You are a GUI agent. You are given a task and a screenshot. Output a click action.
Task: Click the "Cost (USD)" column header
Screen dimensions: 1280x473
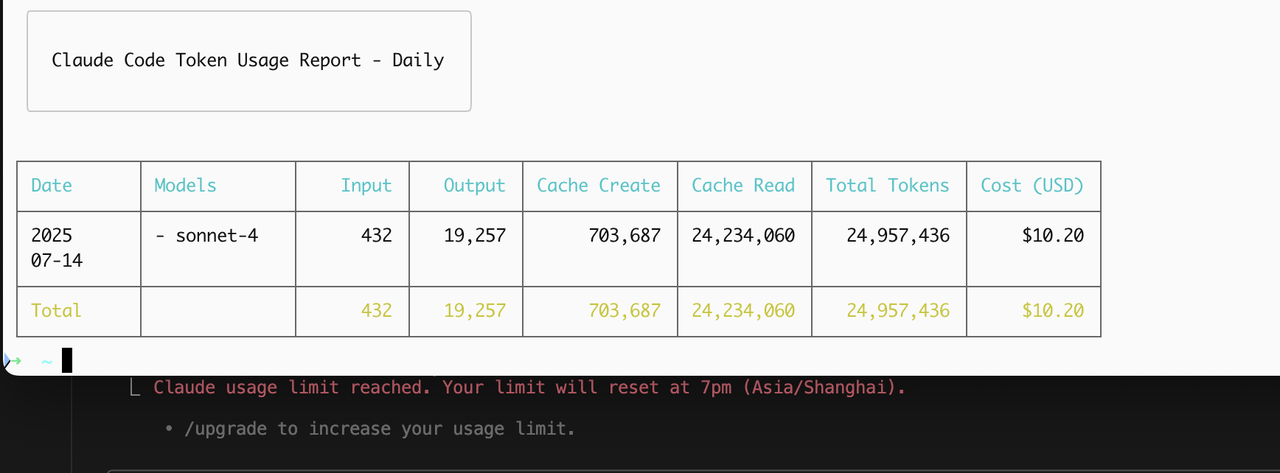pyautogui.click(x=1033, y=185)
